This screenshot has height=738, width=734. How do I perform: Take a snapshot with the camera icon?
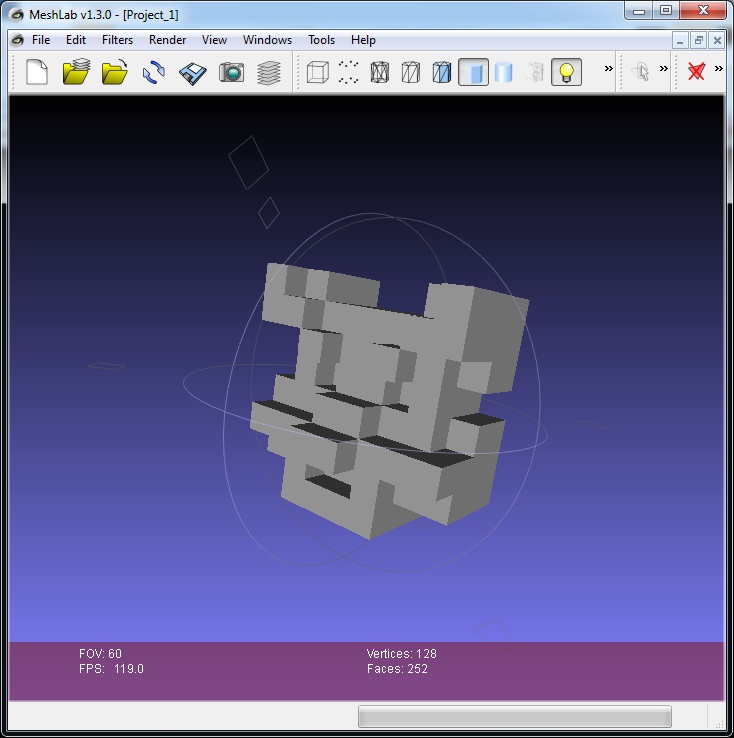[231, 72]
